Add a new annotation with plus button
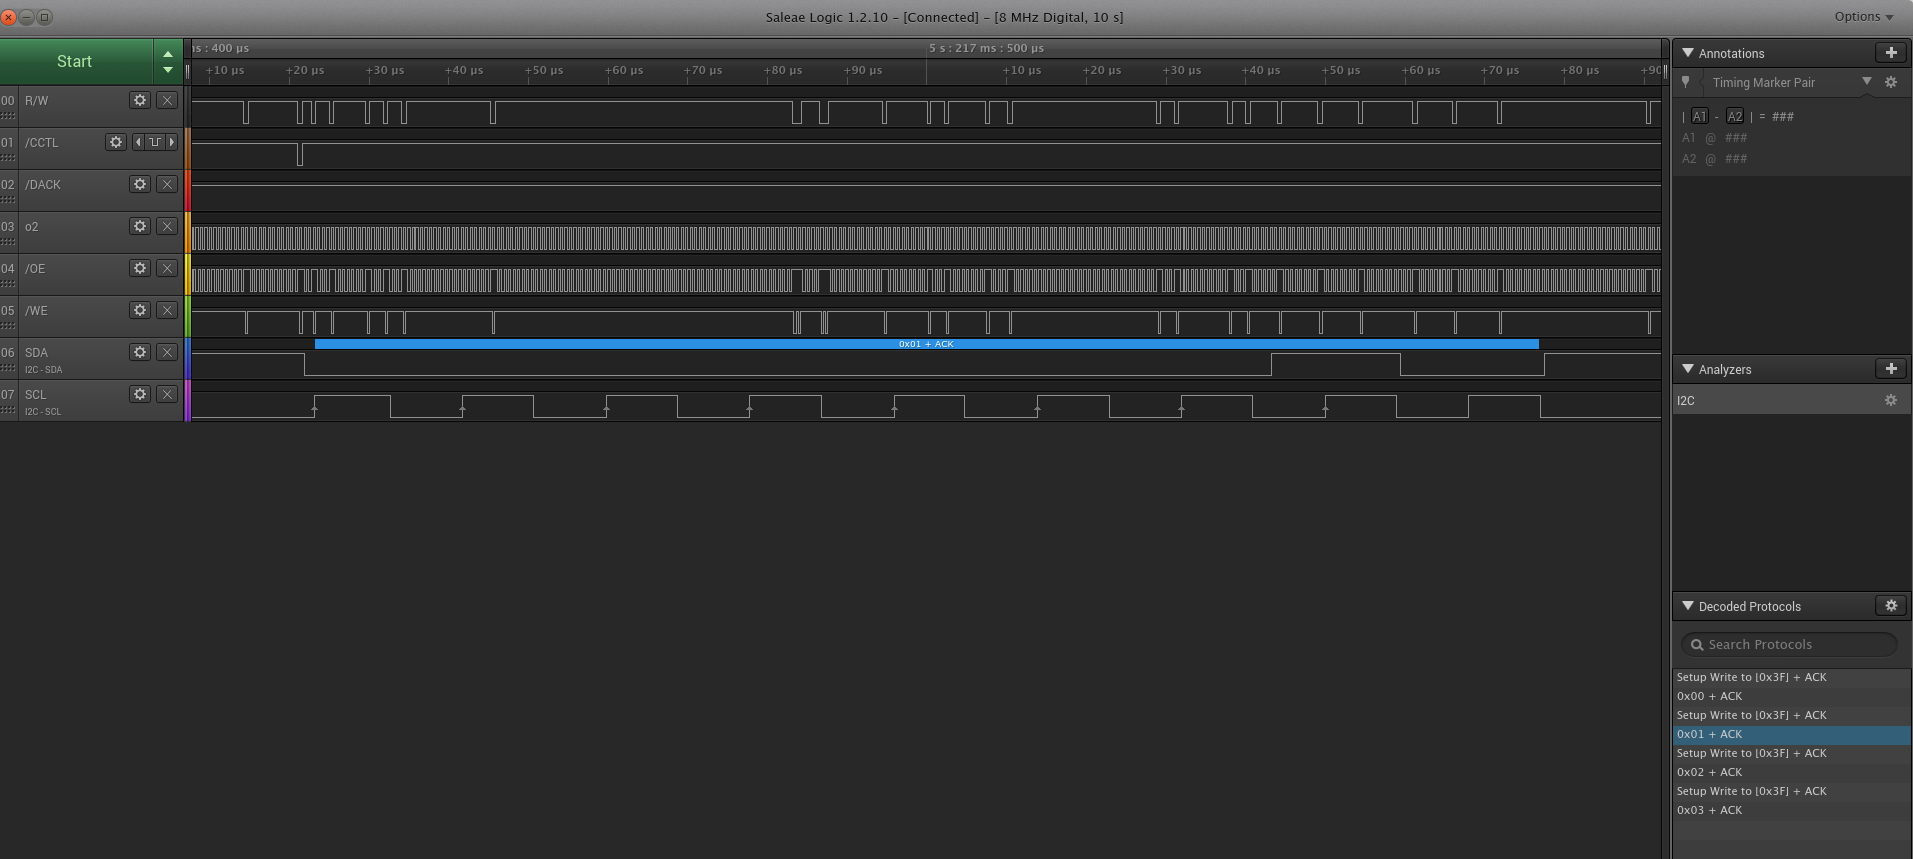 1890,53
